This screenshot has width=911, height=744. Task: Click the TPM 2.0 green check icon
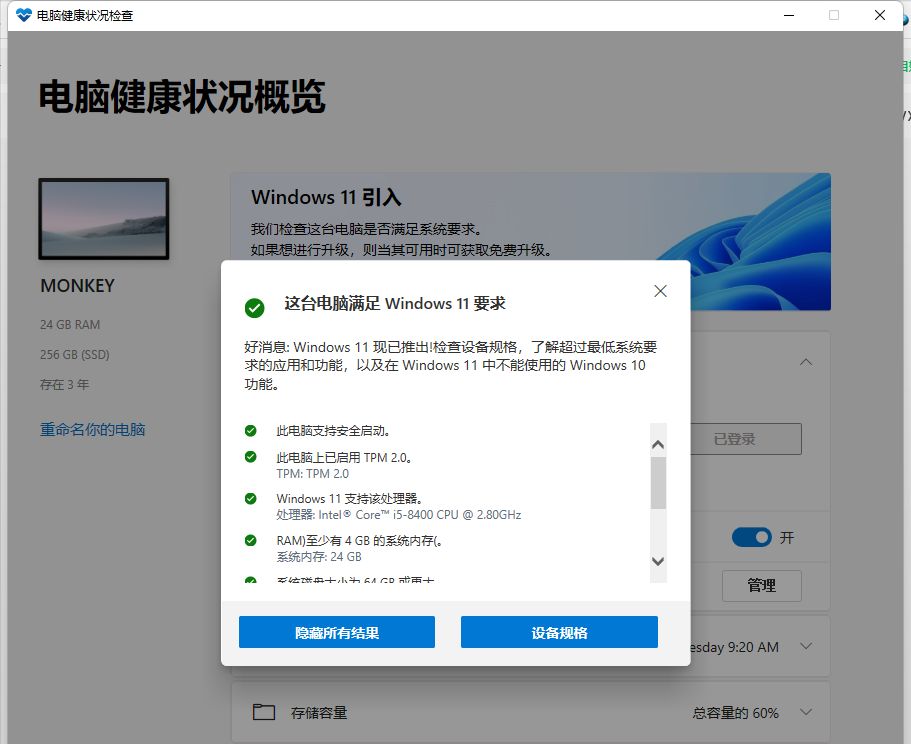coord(250,457)
